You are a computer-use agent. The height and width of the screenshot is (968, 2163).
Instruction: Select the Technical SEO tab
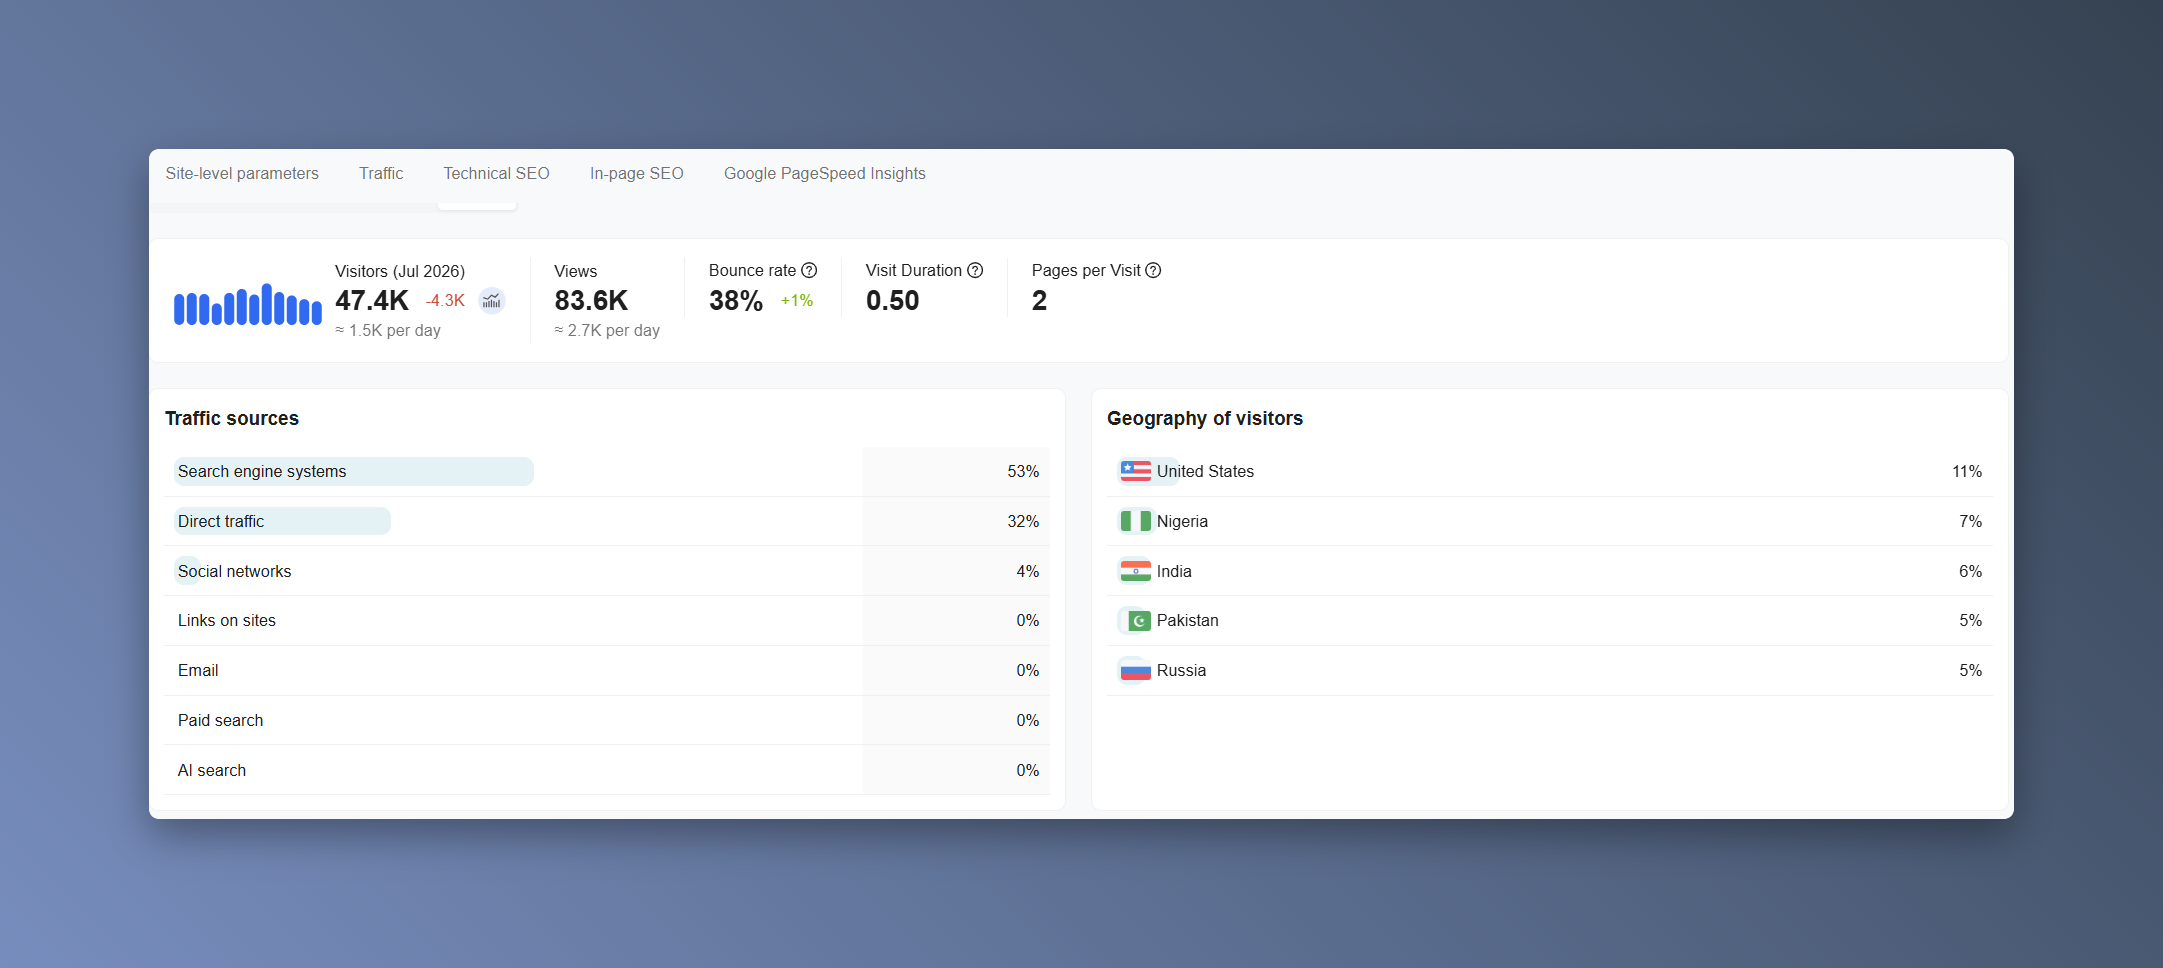tap(496, 173)
